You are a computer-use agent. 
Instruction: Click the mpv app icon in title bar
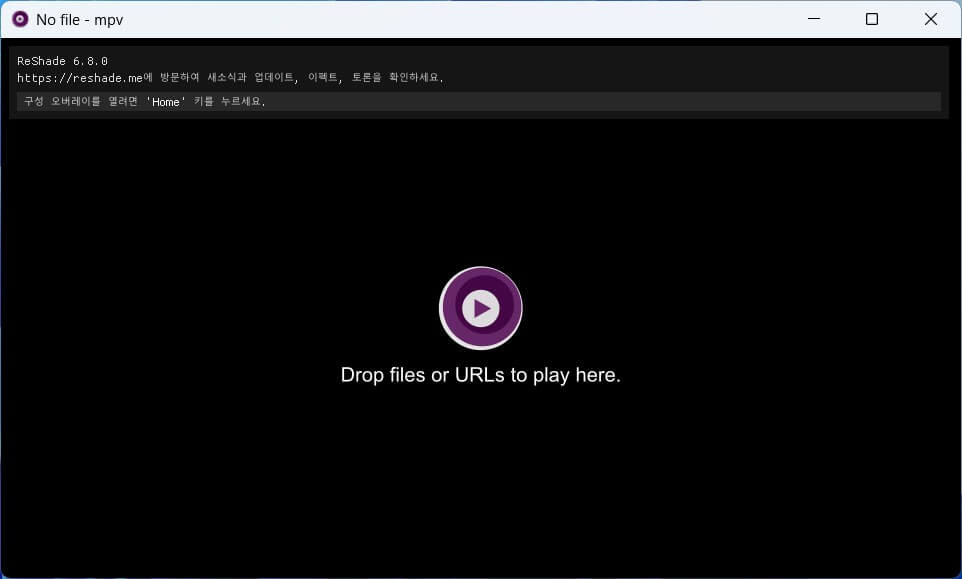pos(20,20)
